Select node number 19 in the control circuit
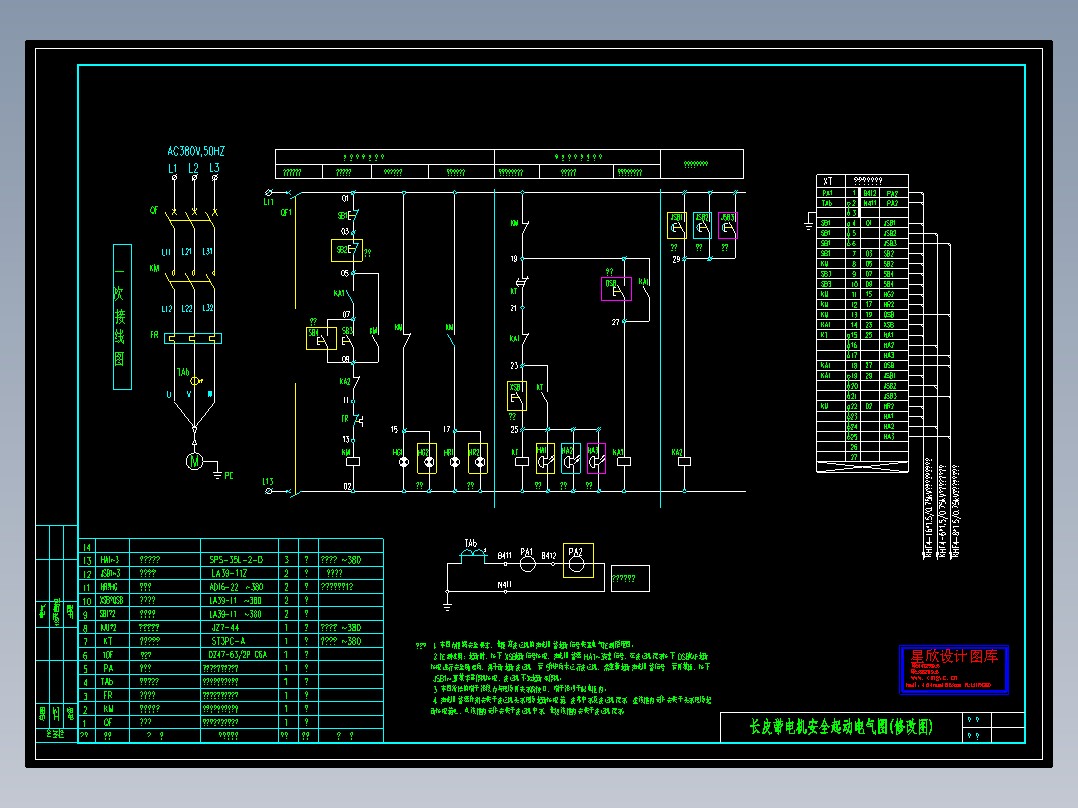 coord(514,259)
